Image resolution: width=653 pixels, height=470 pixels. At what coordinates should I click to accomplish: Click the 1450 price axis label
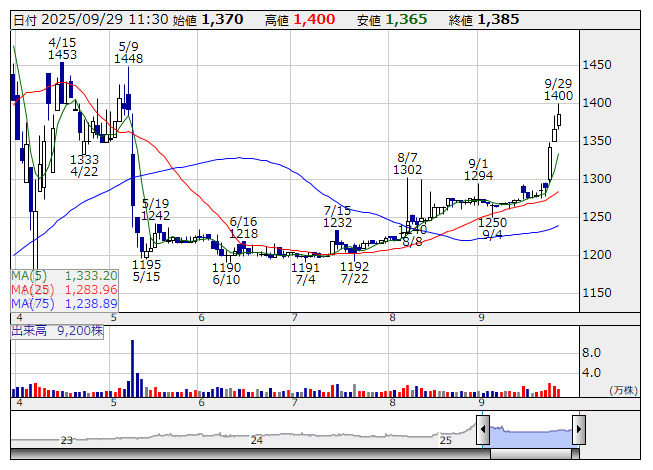[x=597, y=65]
